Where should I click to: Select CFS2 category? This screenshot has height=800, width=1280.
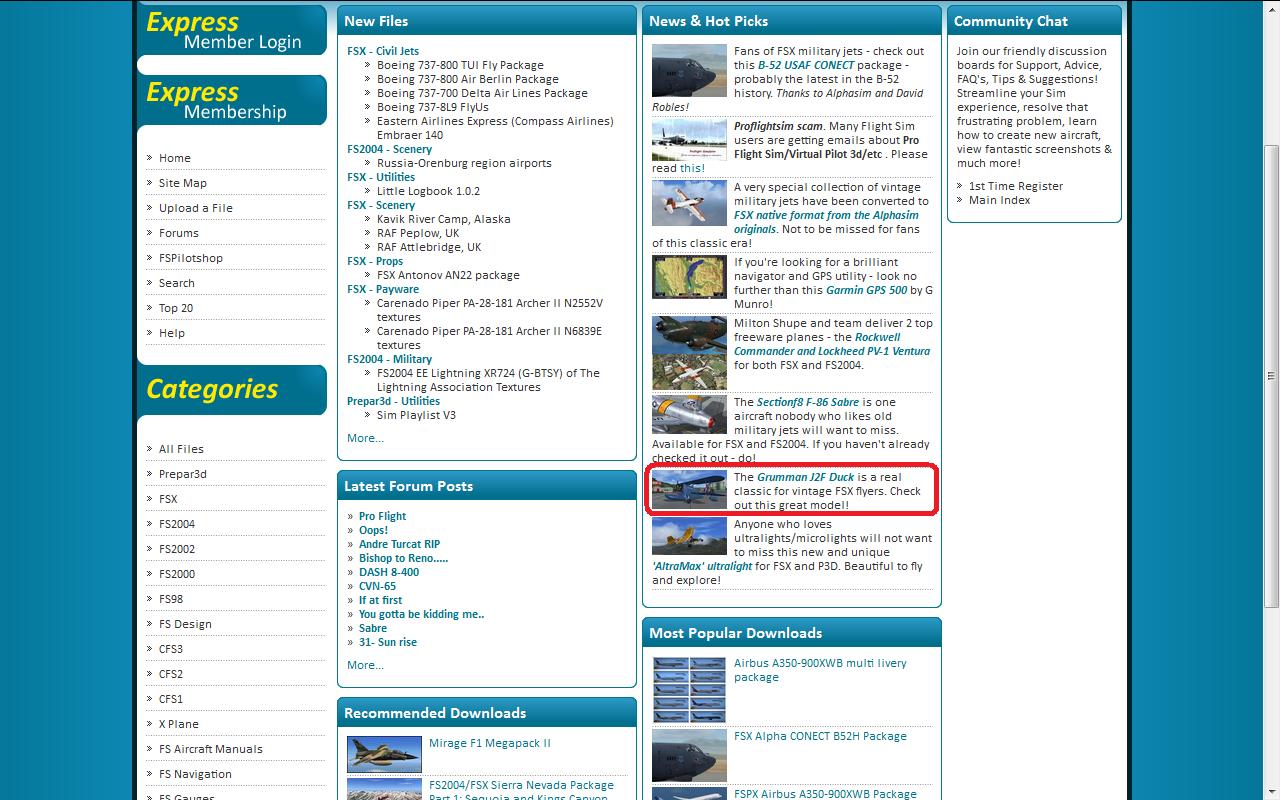click(171, 674)
